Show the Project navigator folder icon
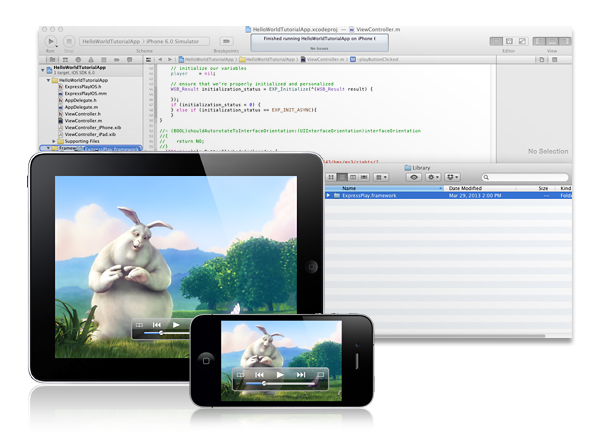 53,60
